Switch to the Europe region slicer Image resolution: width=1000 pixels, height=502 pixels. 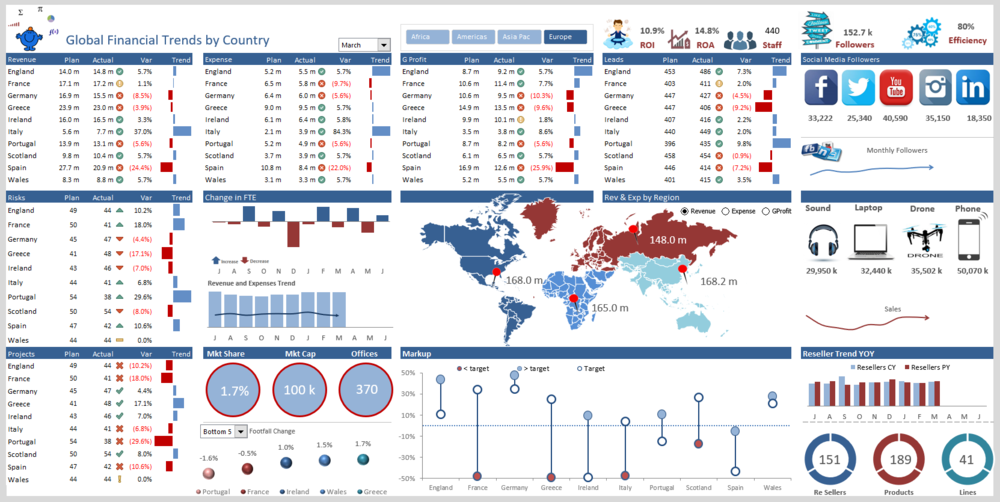pos(565,37)
